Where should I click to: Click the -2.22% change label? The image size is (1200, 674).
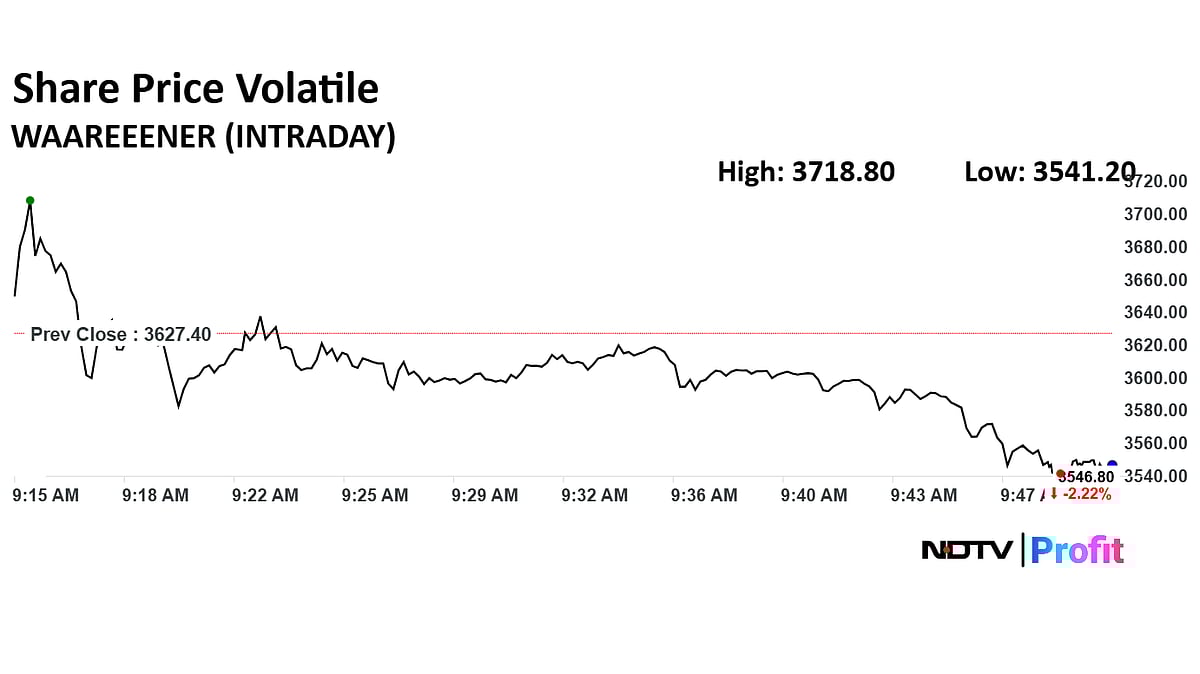pos(1087,493)
